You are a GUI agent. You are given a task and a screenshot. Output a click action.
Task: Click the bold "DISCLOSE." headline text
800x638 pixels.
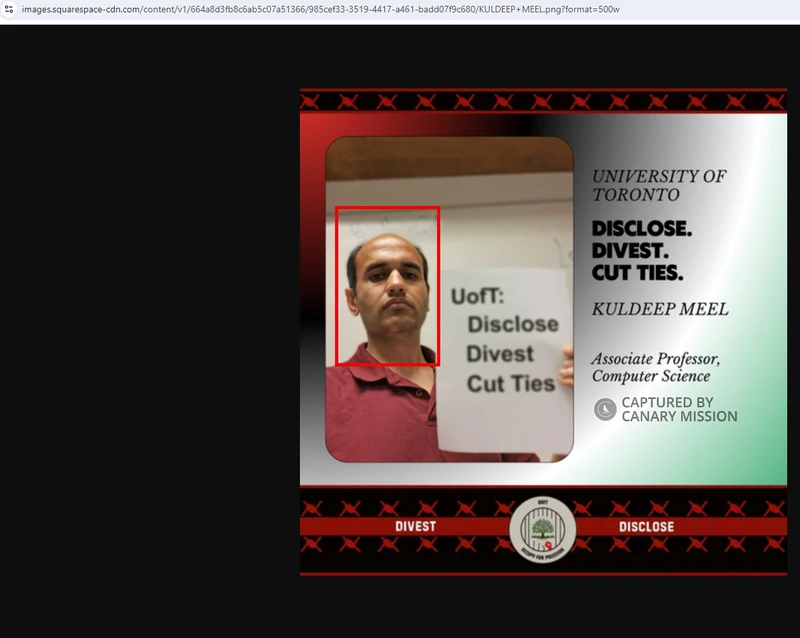click(642, 228)
